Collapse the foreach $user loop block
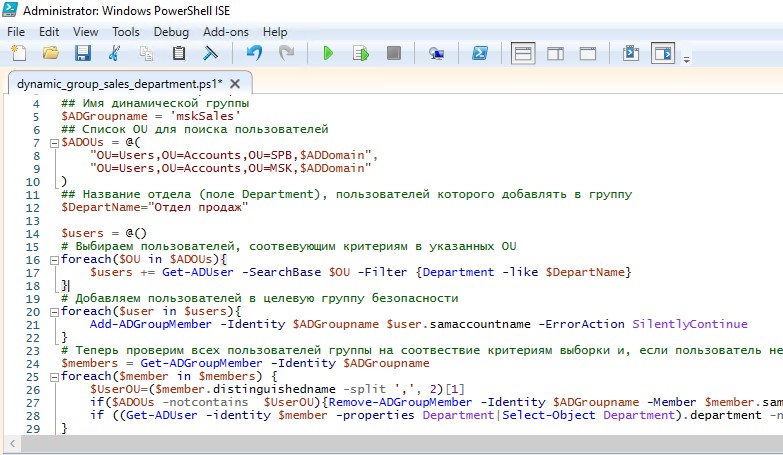Image resolution: width=783 pixels, height=455 pixels. (x=54, y=312)
